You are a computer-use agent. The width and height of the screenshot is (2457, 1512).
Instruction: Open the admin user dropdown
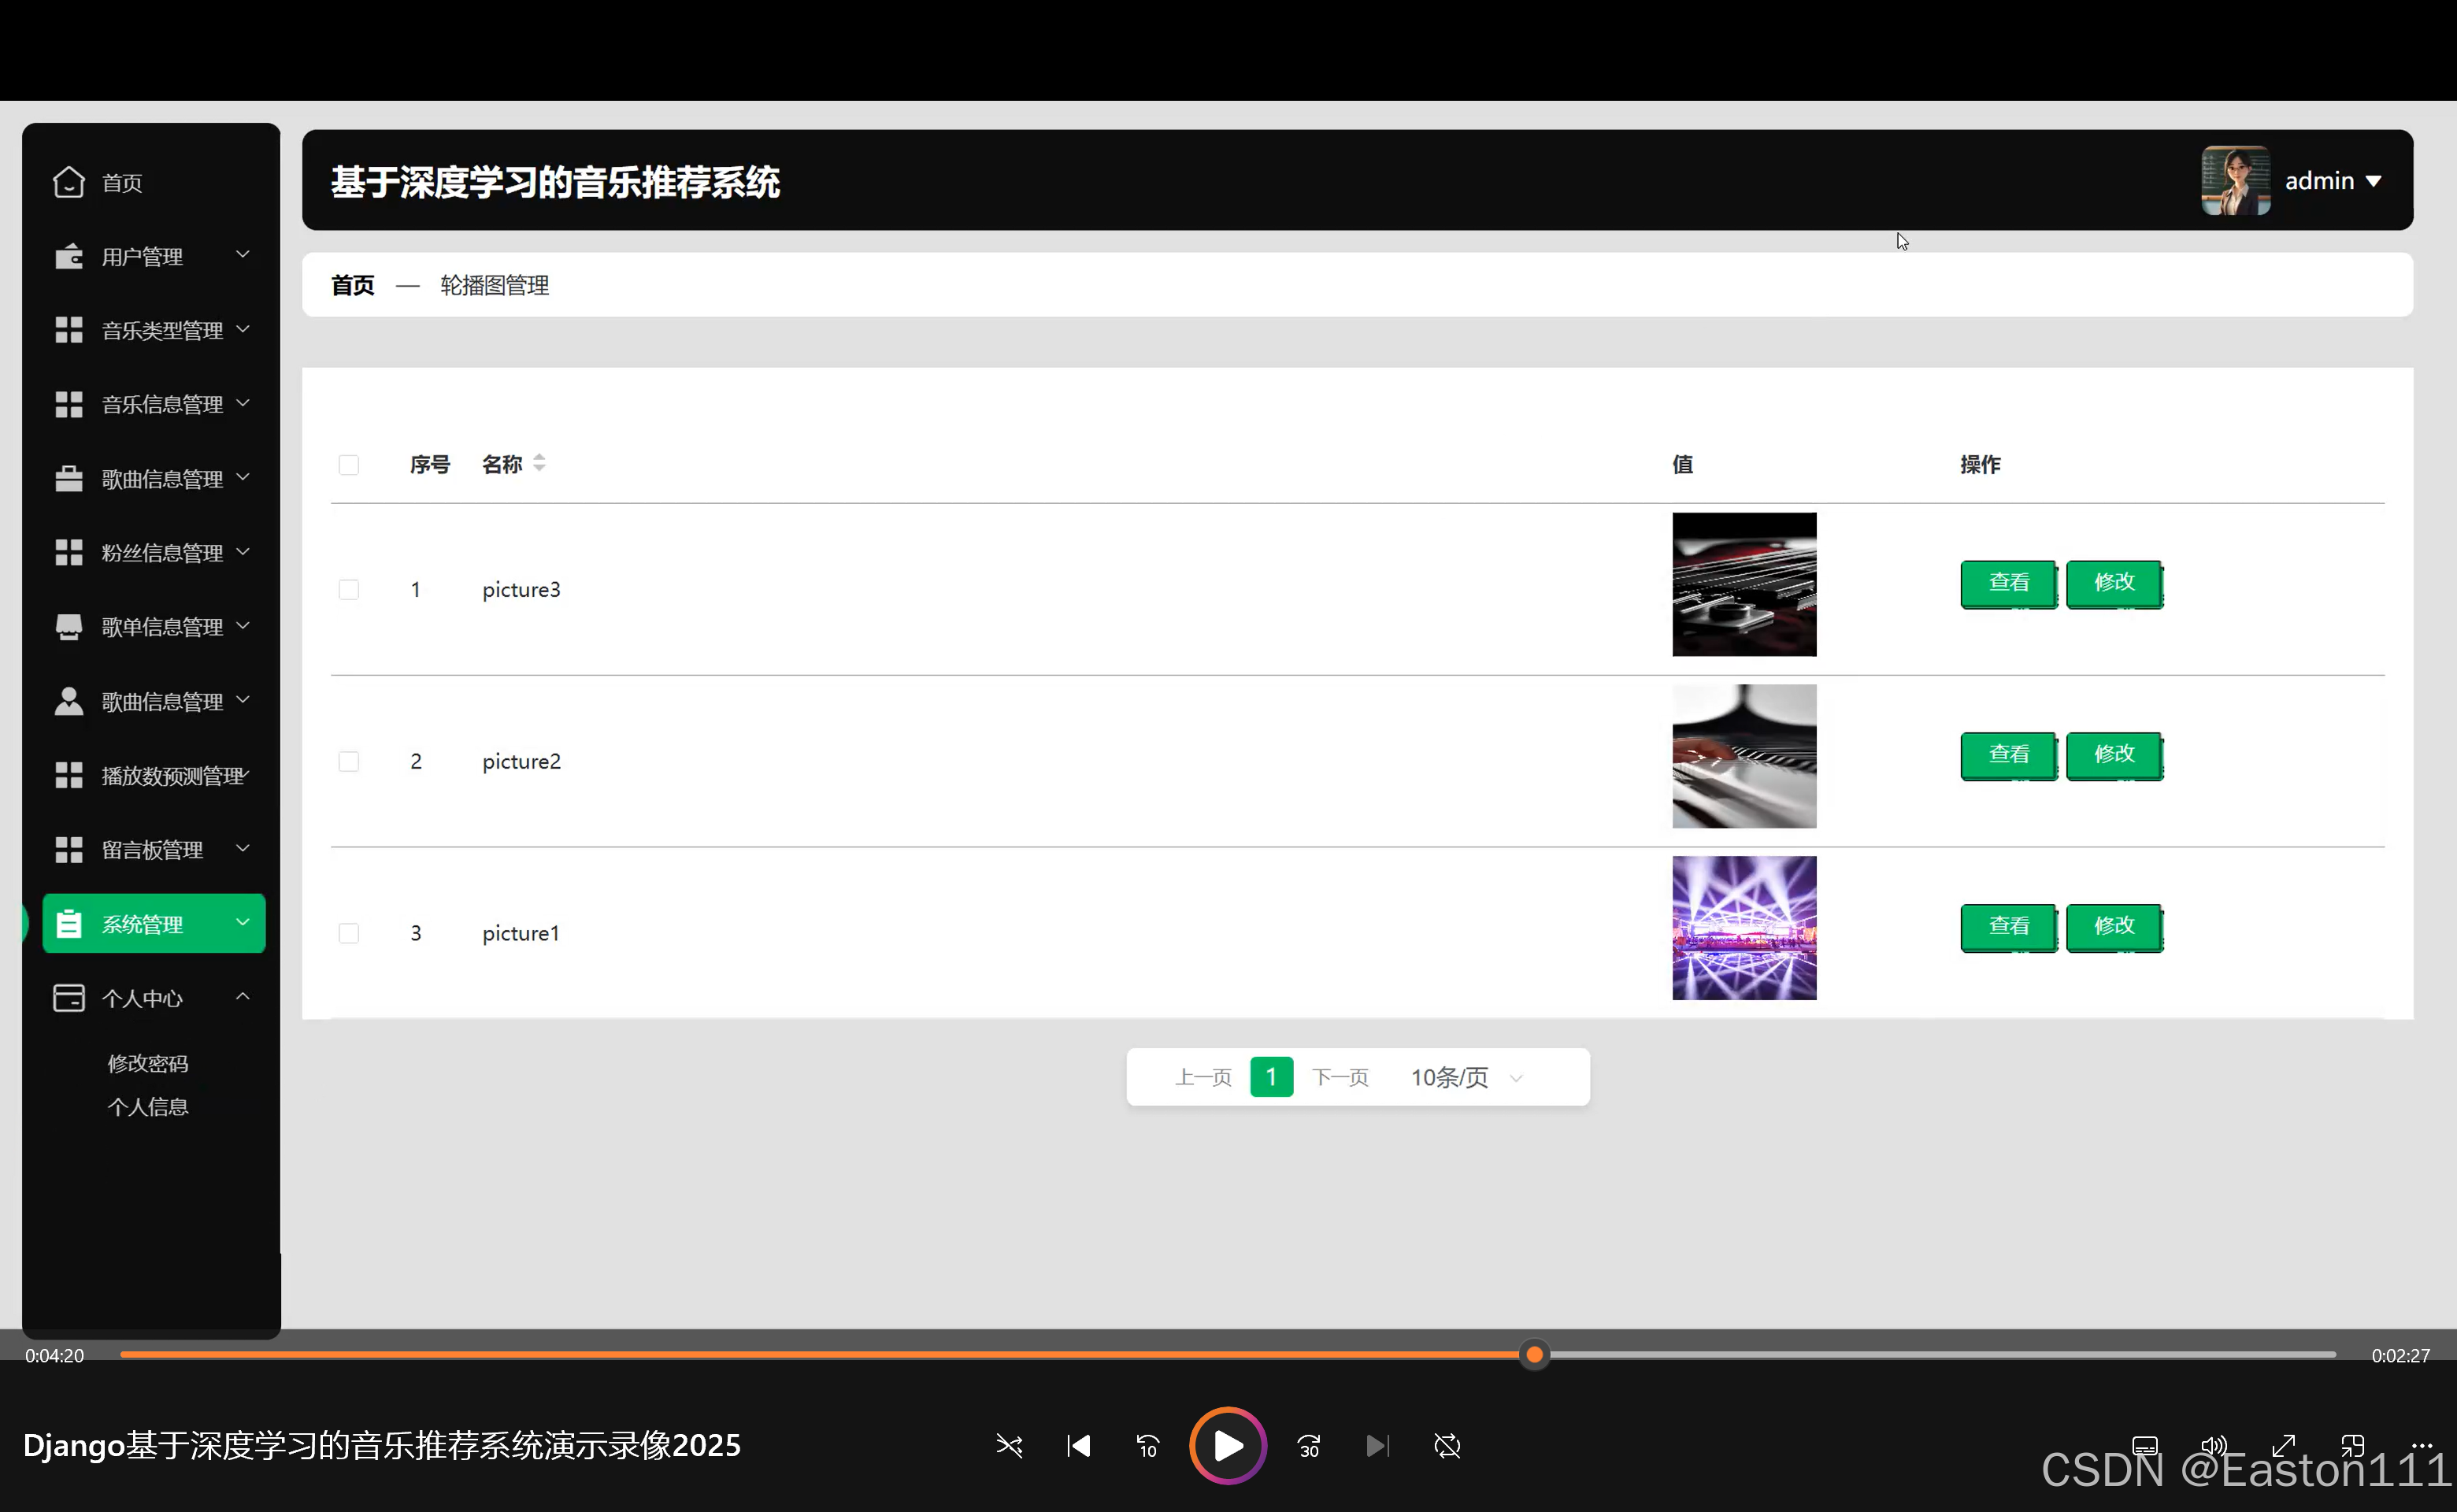tap(2332, 181)
